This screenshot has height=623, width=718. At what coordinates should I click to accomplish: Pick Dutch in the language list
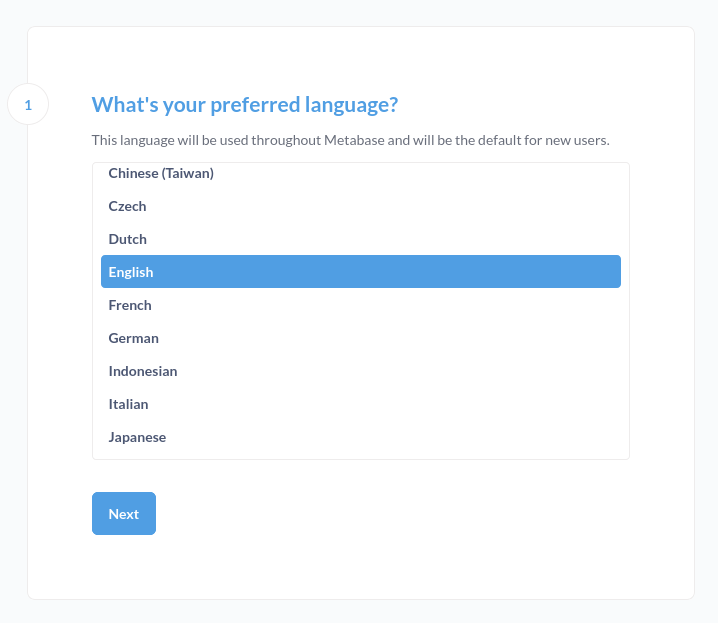tap(361, 239)
